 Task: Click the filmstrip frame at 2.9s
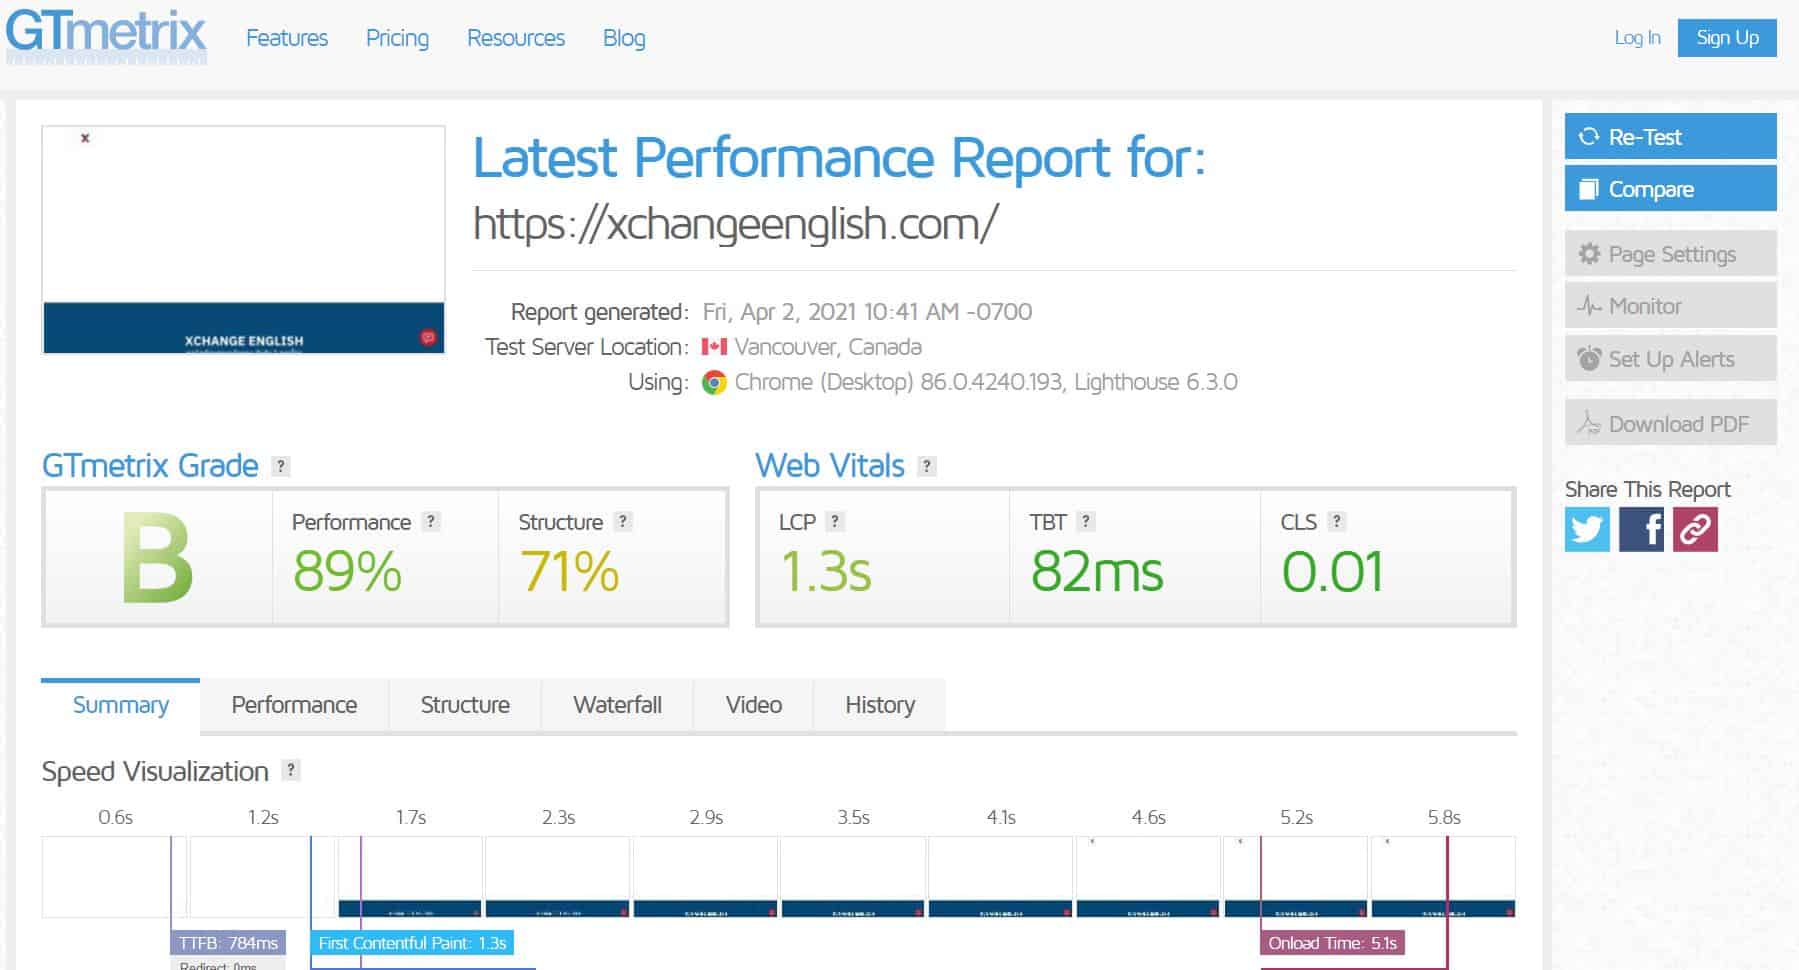point(705,877)
